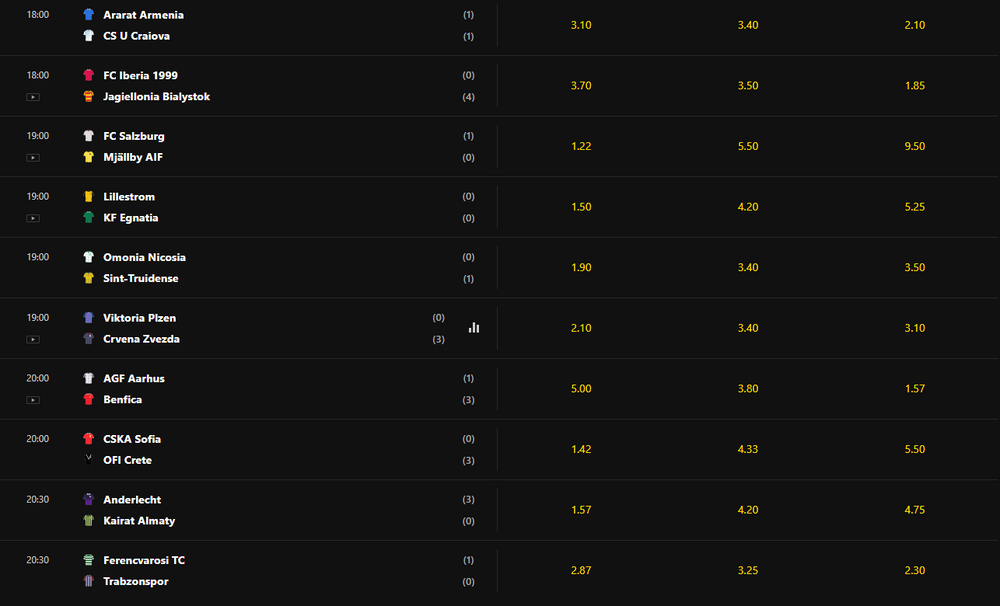1000x606 pixels.
Task: Click Benfica red jersey icon
Action: click(89, 399)
